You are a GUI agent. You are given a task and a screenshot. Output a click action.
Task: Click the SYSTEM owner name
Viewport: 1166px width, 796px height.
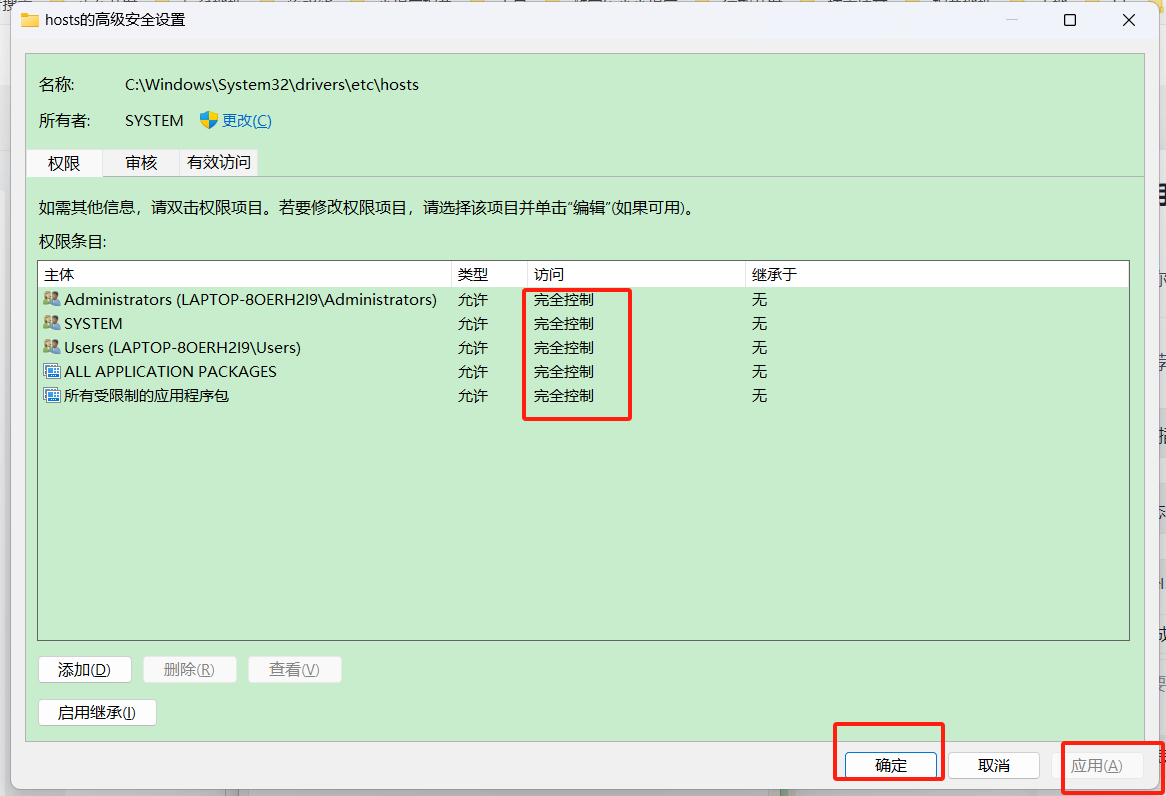tap(154, 121)
